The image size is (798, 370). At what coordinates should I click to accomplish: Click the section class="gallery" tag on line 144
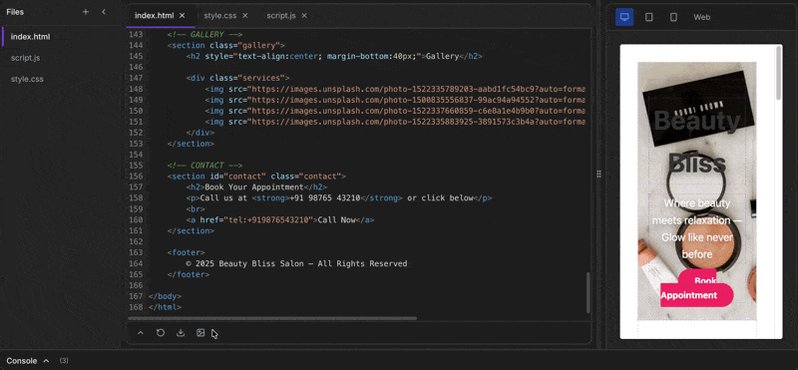[x=226, y=45]
